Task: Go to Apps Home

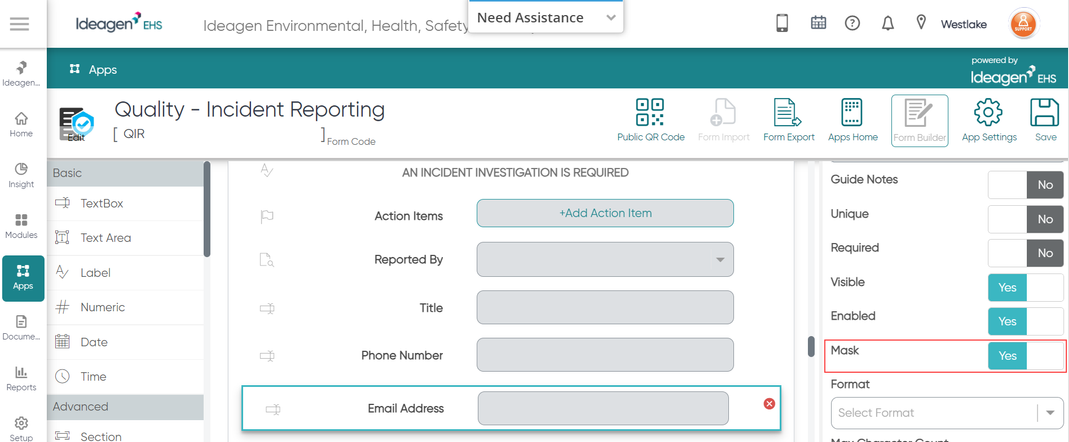Action: (x=852, y=120)
